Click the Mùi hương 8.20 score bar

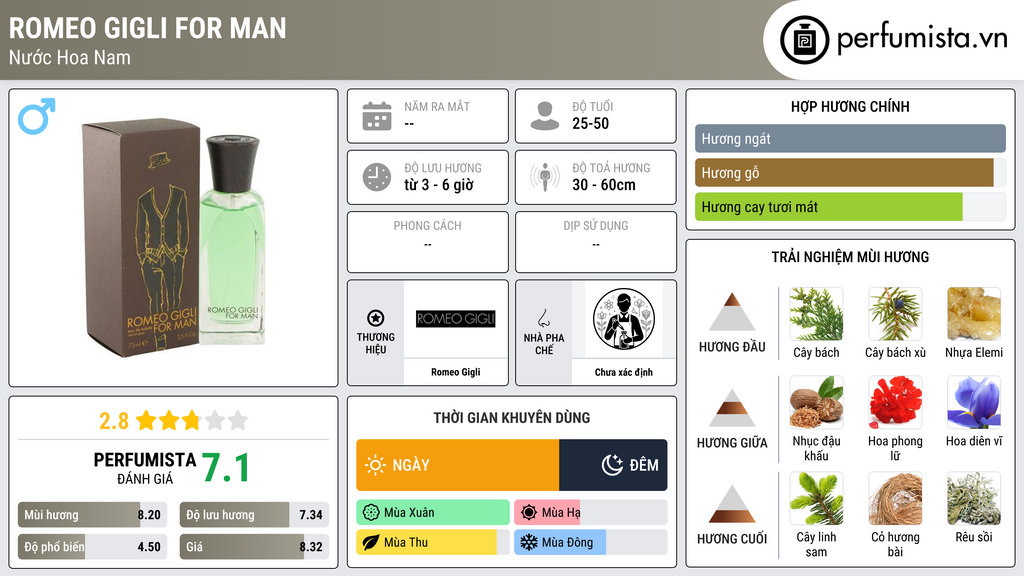coord(92,515)
